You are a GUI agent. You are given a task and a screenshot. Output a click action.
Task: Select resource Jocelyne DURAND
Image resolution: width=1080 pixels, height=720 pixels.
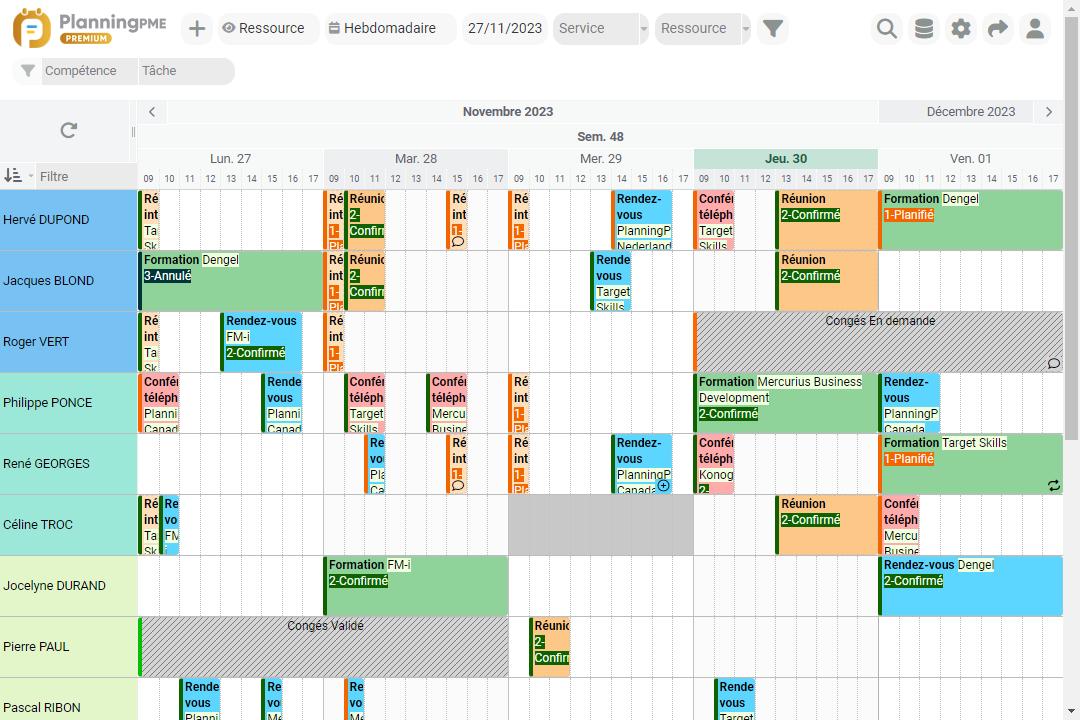(69, 586)
